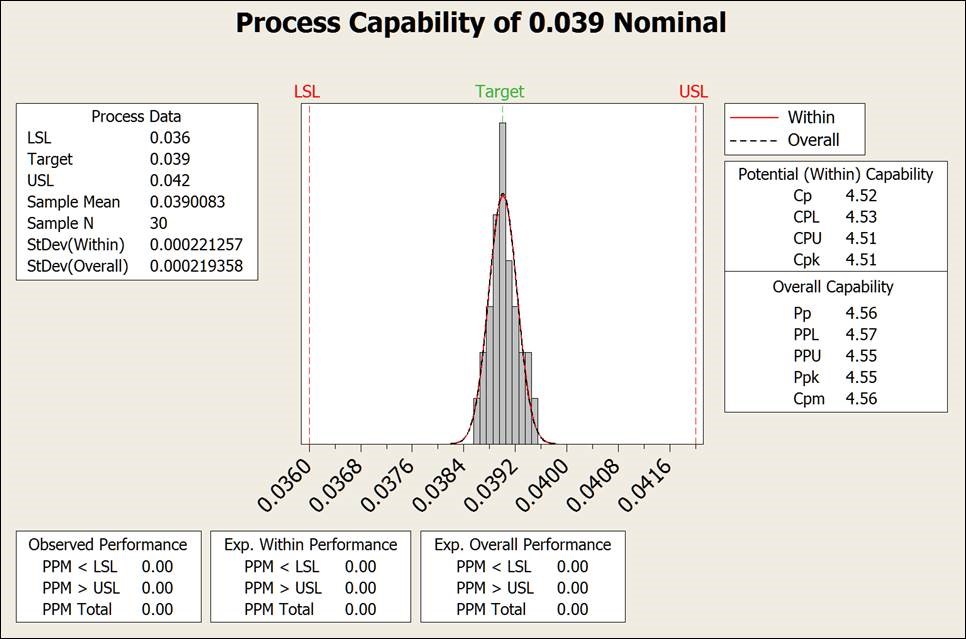
Task: Select the LSL label above the histogram
Action: [307, 92]
